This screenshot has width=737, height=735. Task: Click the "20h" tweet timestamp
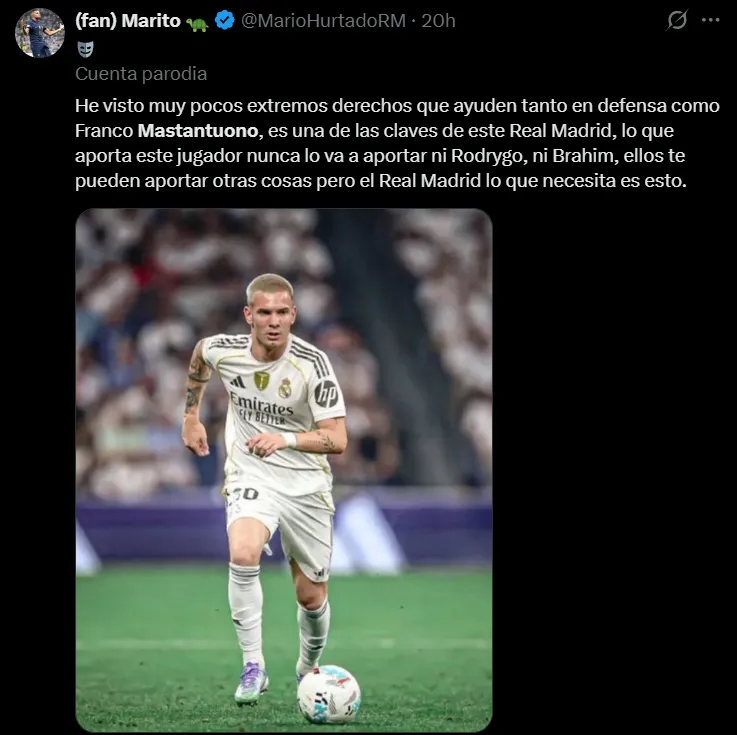438,21
